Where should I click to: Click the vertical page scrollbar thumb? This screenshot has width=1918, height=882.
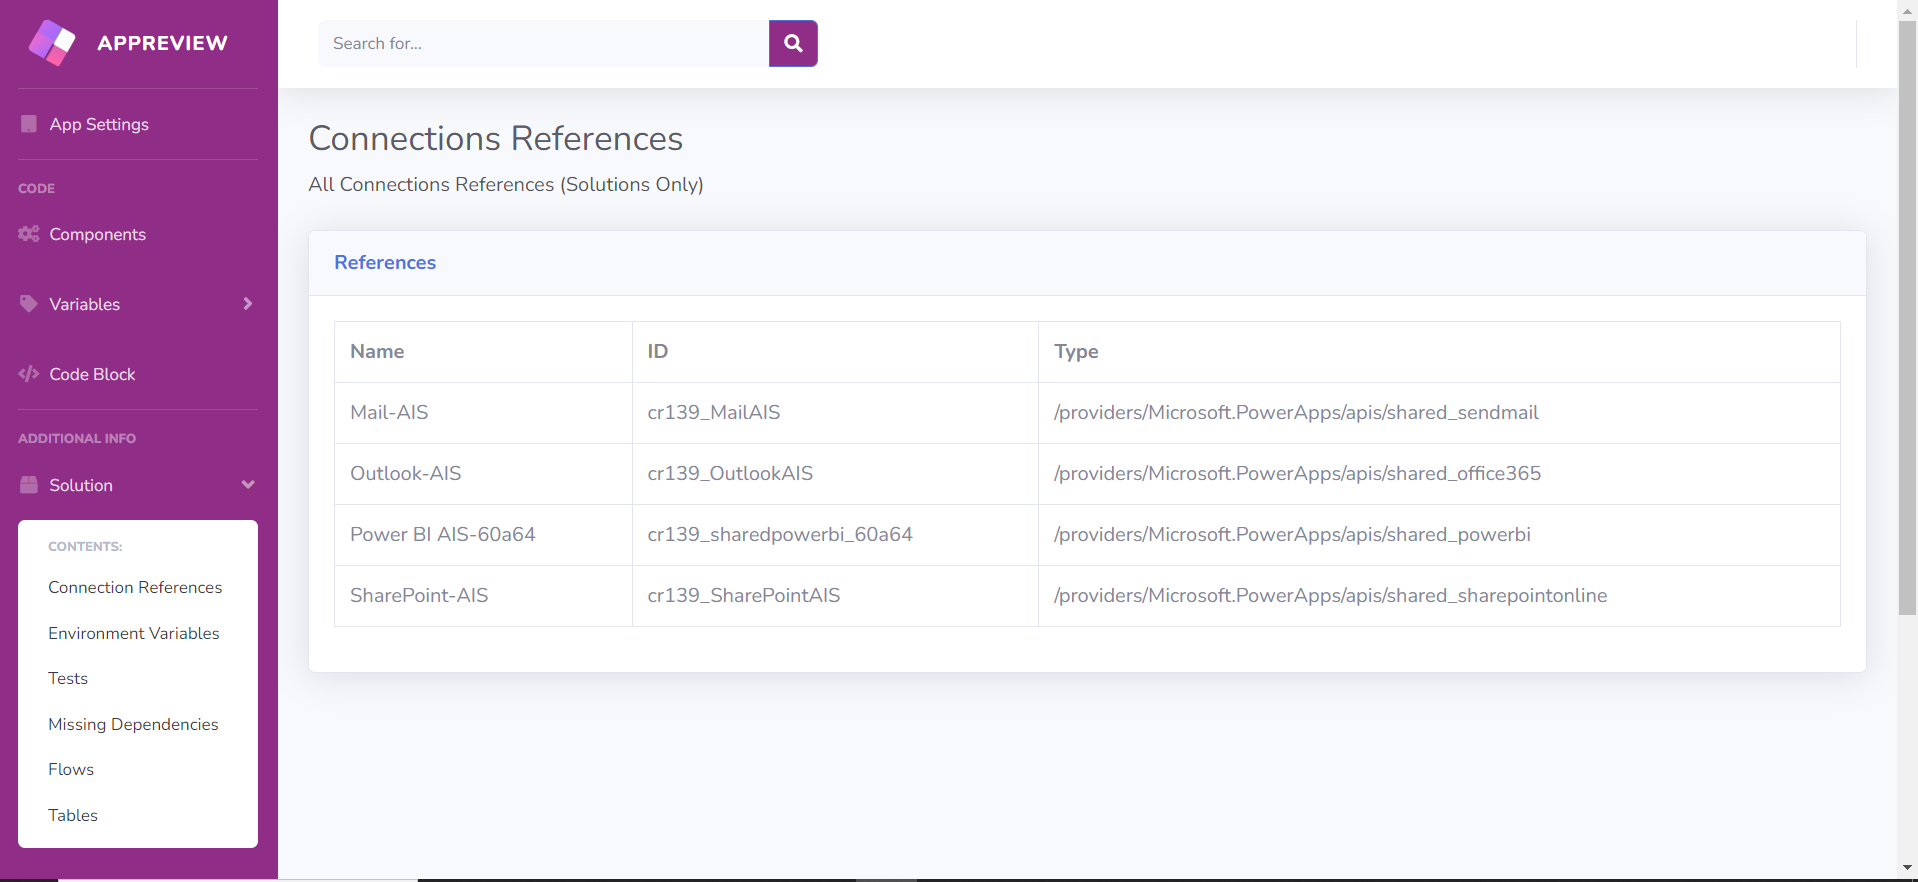pyautogui.click(x=1907, y=320)
